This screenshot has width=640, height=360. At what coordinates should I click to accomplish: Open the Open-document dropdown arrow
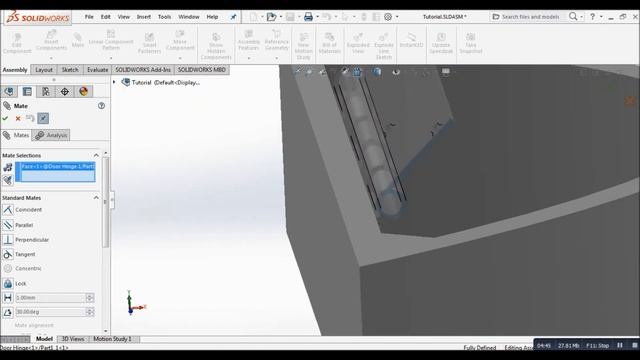280,17
